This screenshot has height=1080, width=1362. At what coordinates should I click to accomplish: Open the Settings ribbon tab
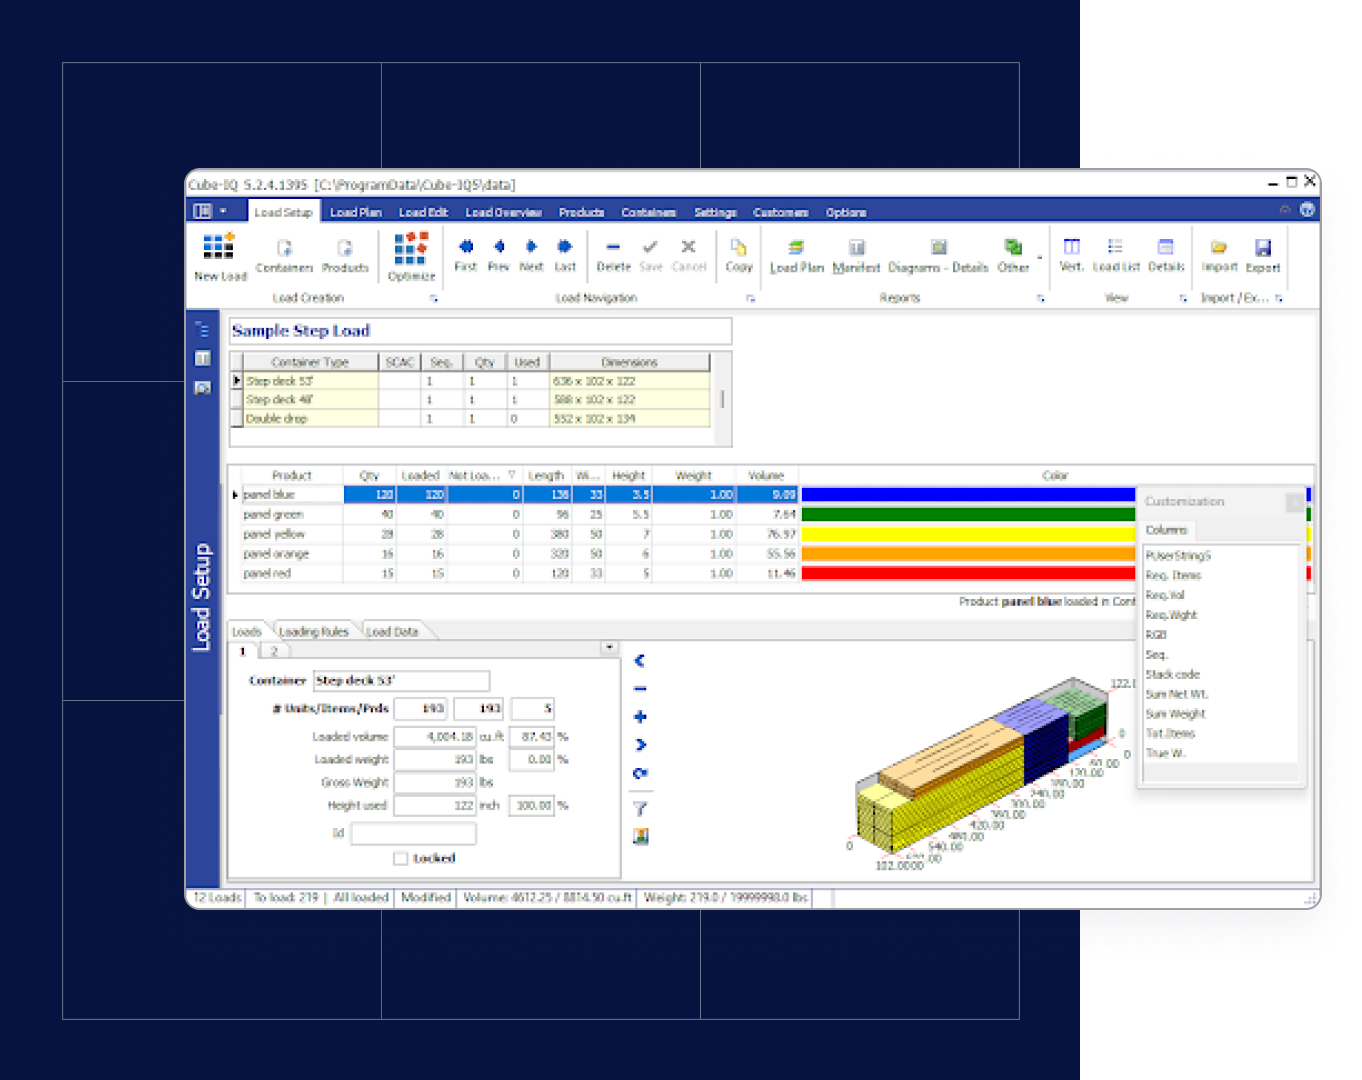[715, 212]
